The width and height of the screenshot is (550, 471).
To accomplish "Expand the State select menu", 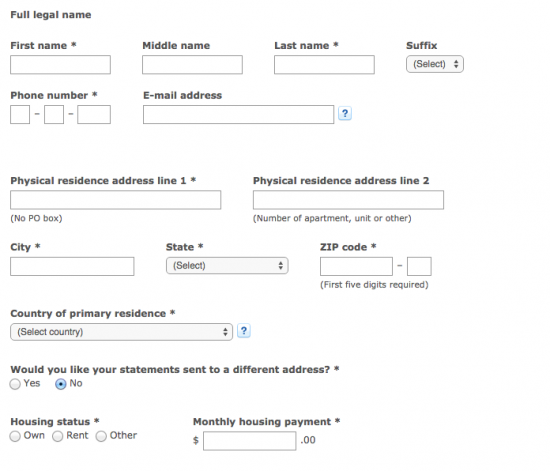I will (227, 265).
